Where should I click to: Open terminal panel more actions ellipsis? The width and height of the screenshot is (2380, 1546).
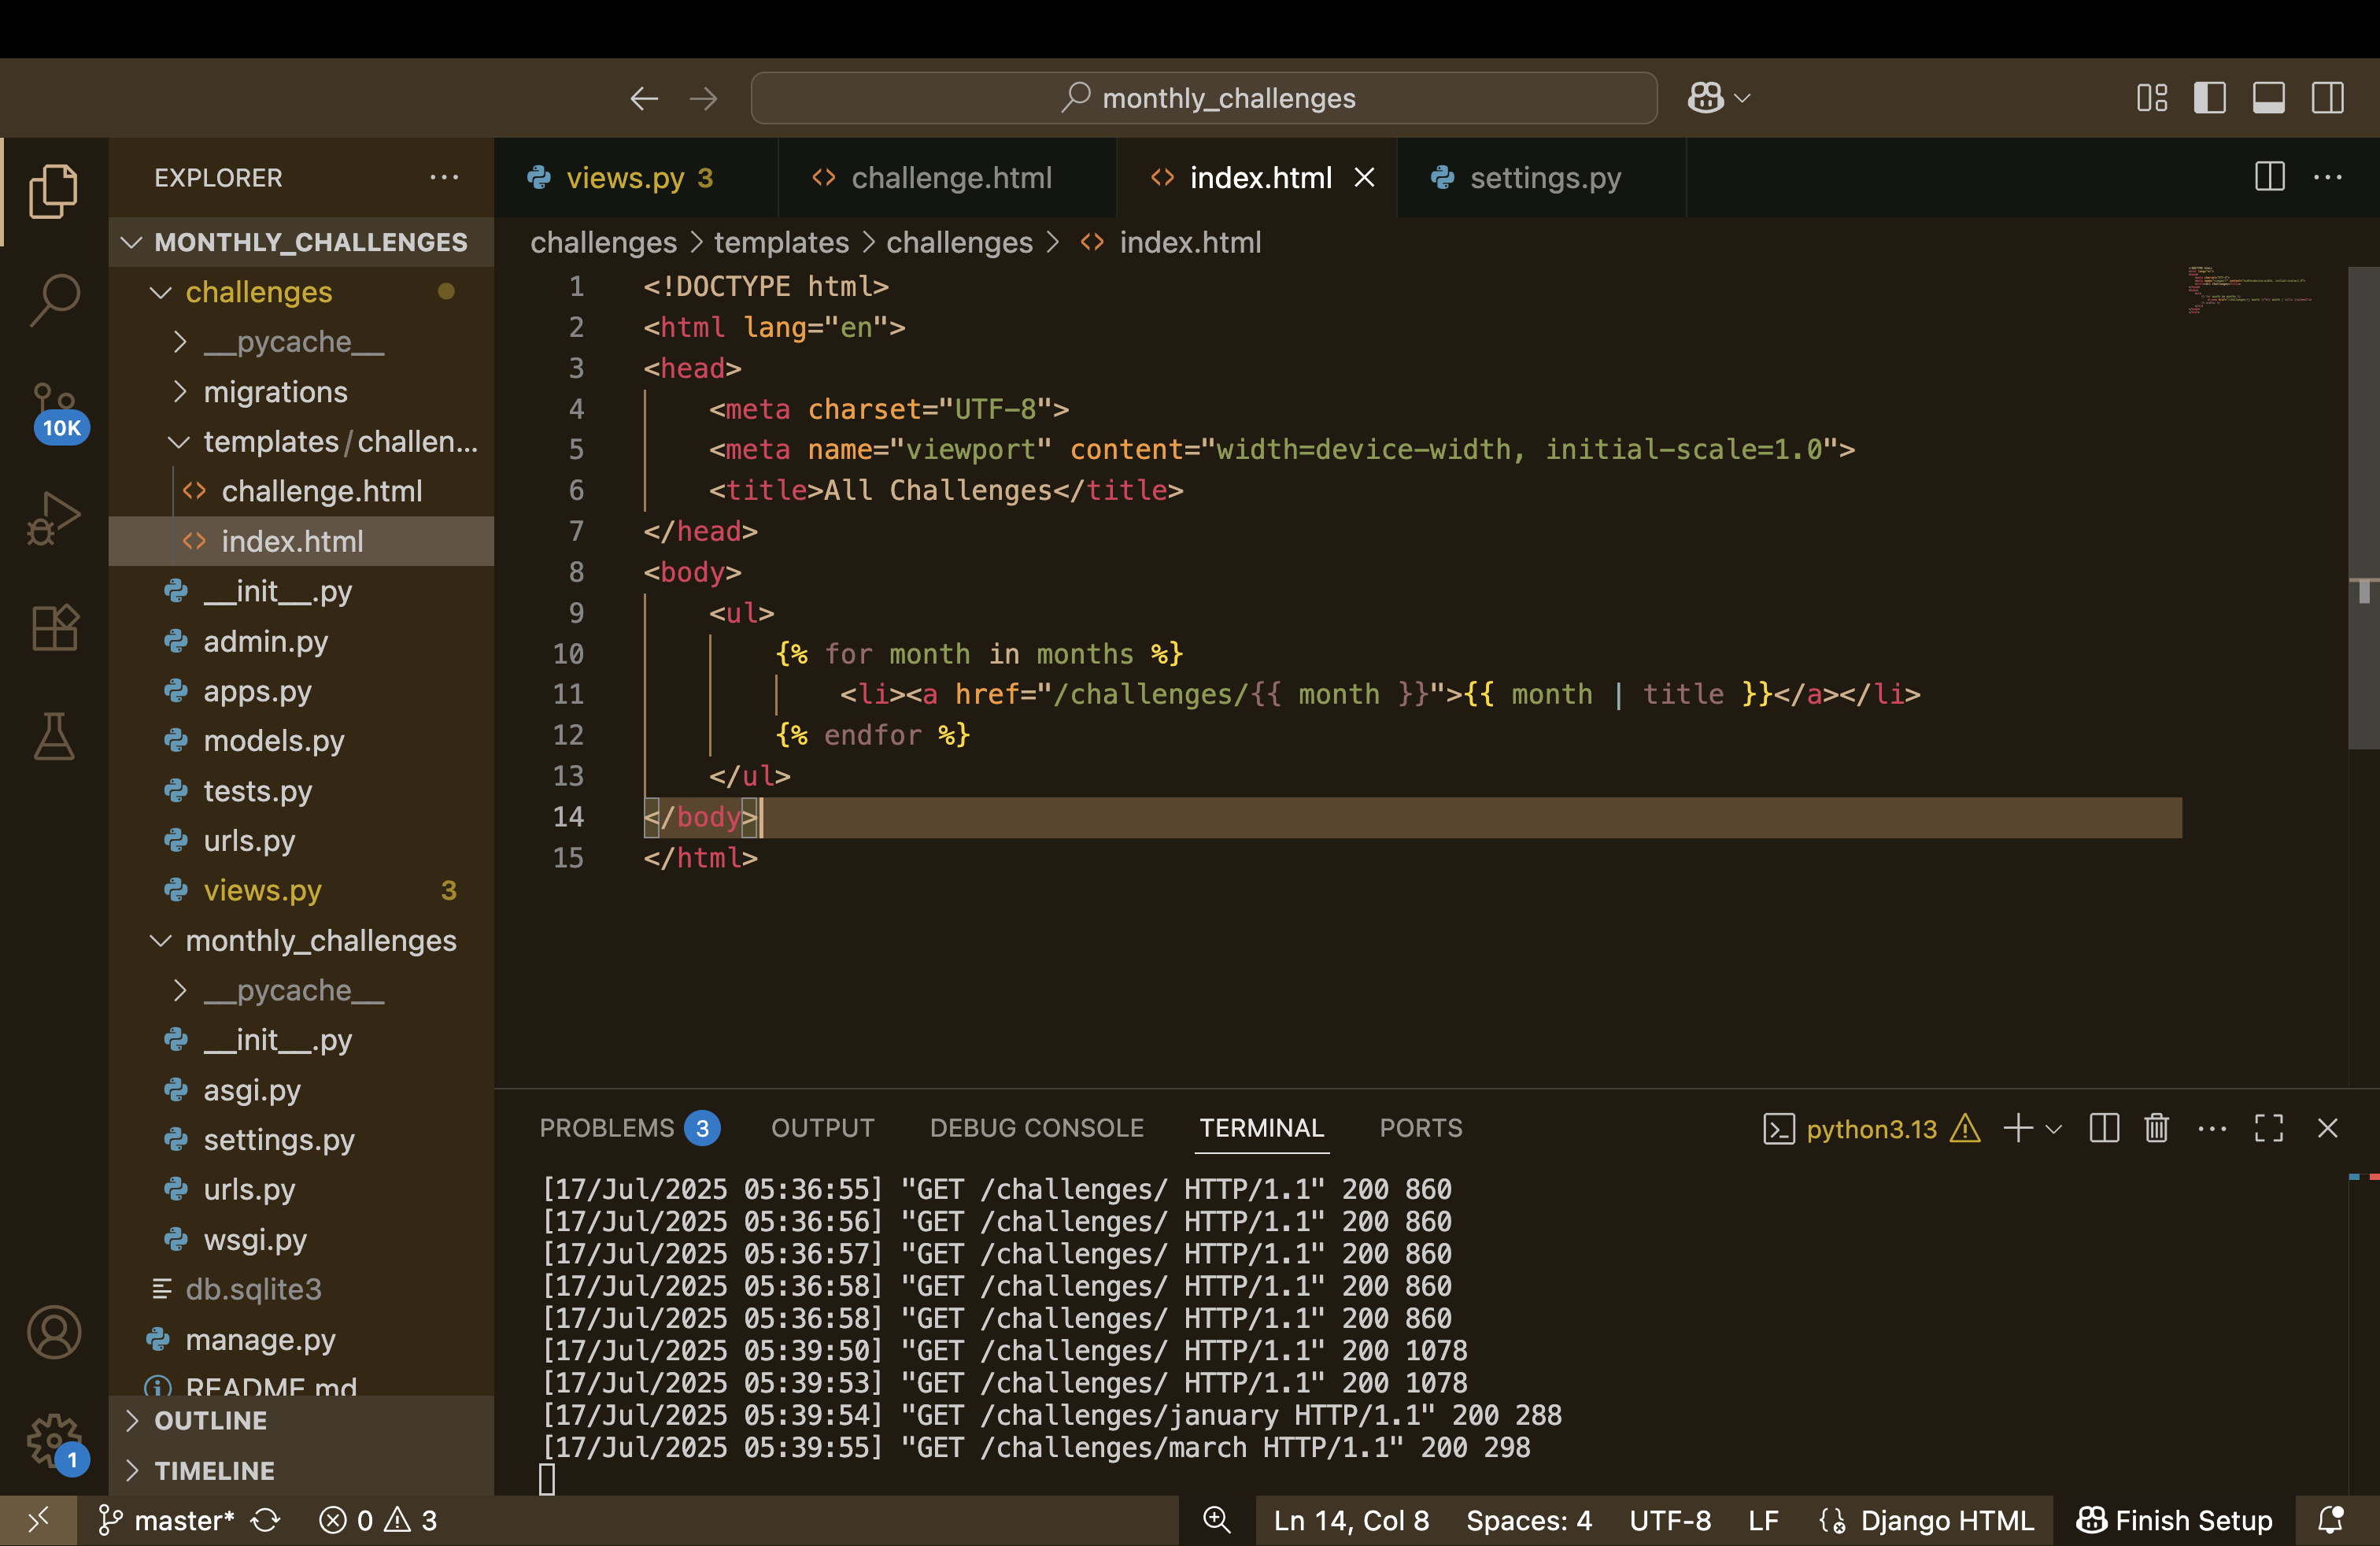(x=2212, y=1129)
